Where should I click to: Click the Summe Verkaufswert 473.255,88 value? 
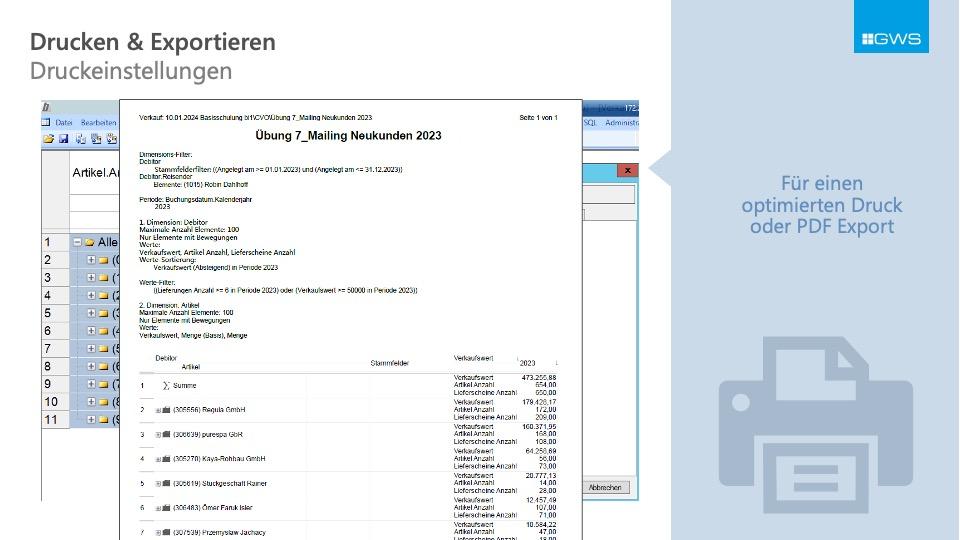[x=539, y=378]
